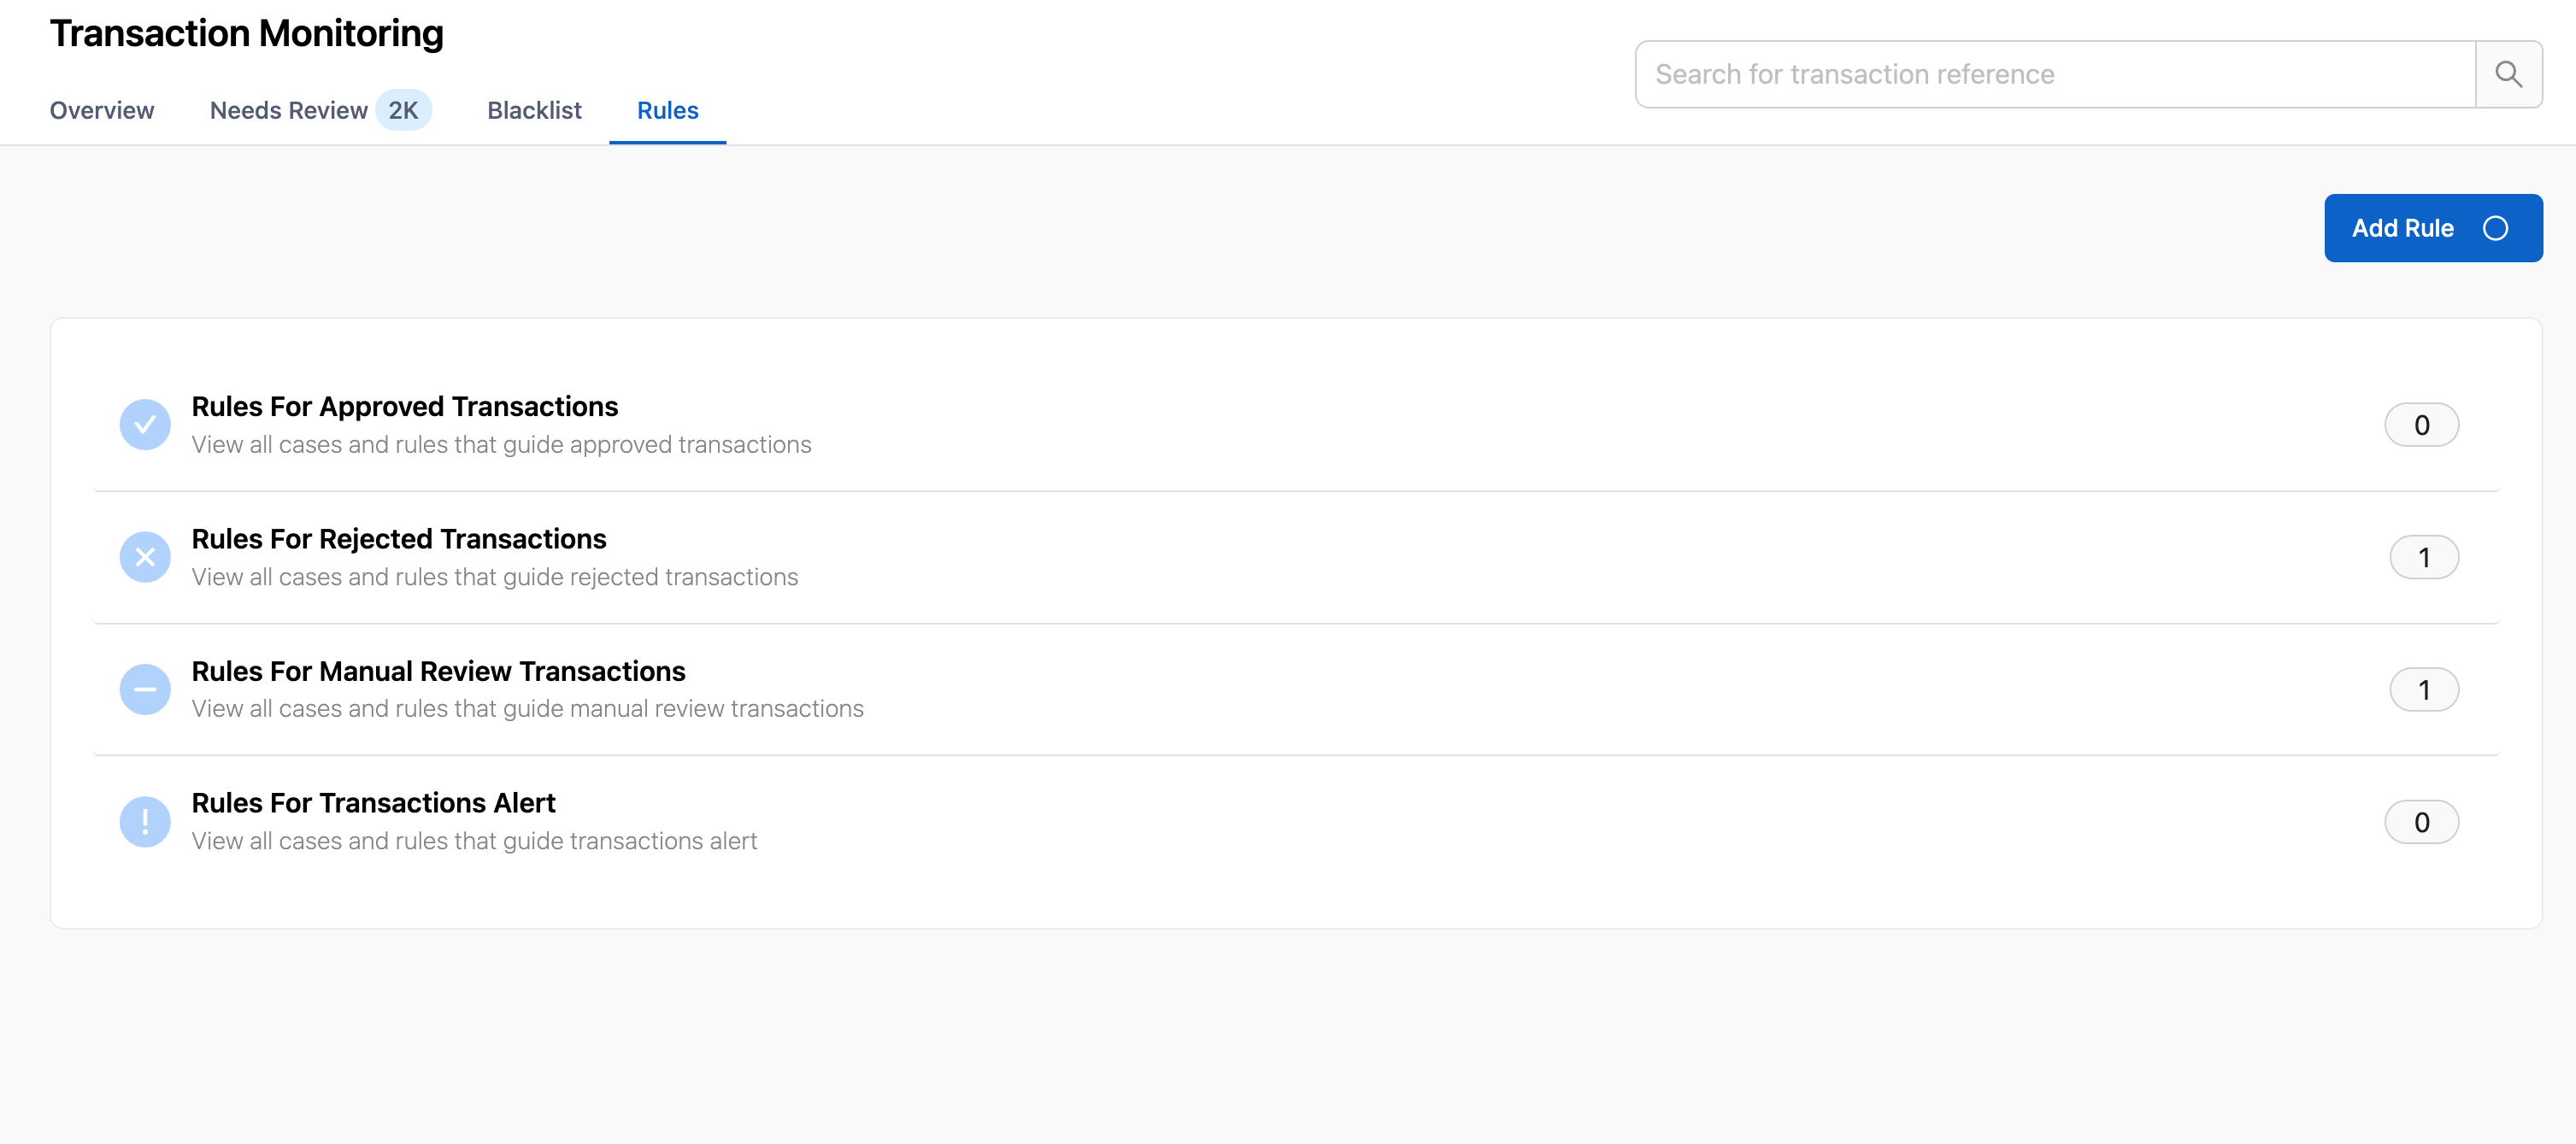The width and height of the screenshot is (2576, 1144).
Task: Expand Rules For Rejected Transactions
Action: coord(398,539)
